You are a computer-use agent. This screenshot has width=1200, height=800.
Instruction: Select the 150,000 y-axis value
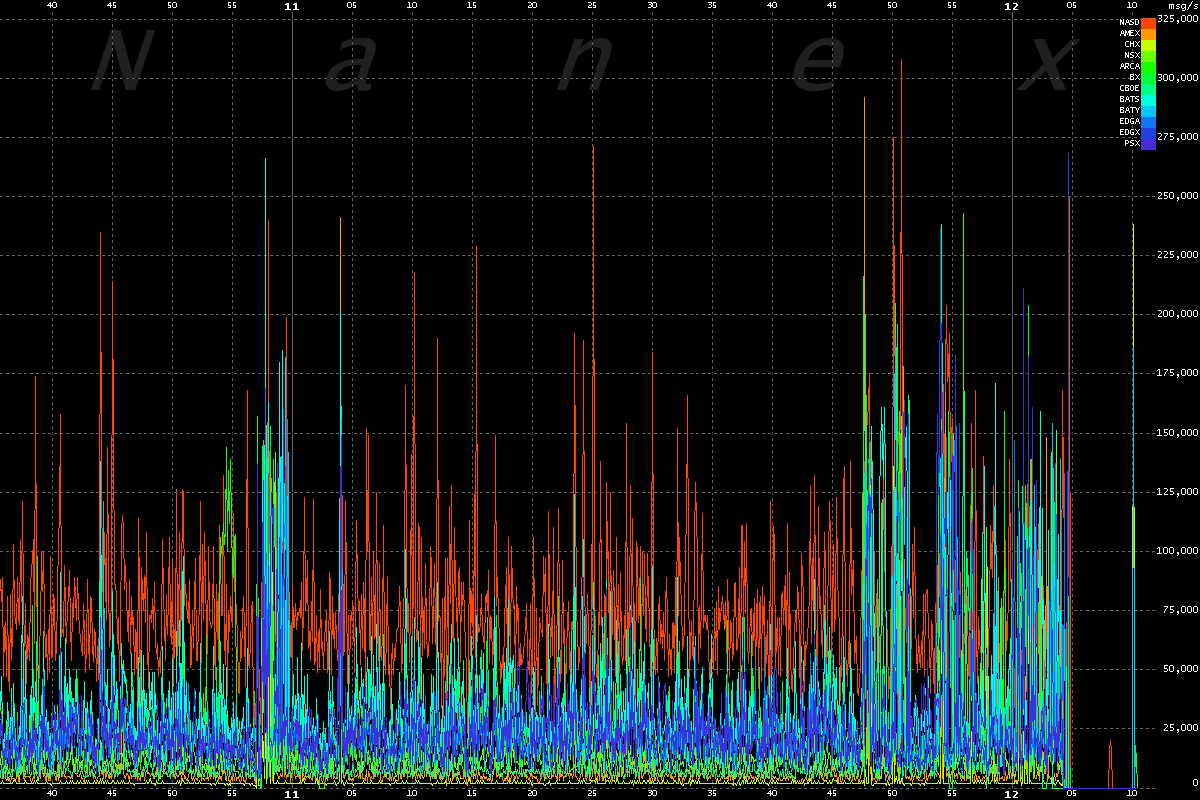coord(1177,433)
